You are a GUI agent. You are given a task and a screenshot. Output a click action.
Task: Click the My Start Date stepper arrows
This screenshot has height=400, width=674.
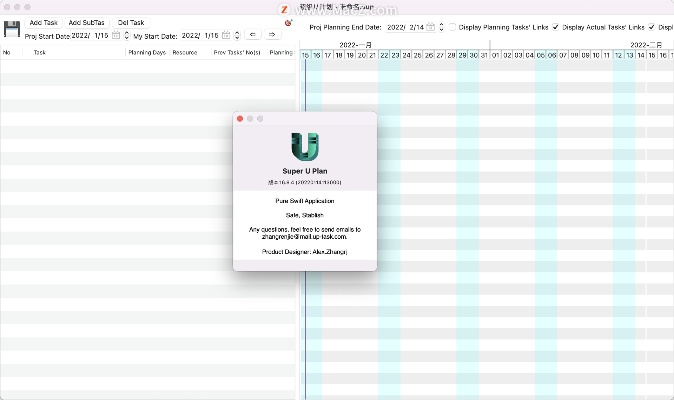click(x=237, y=36)
